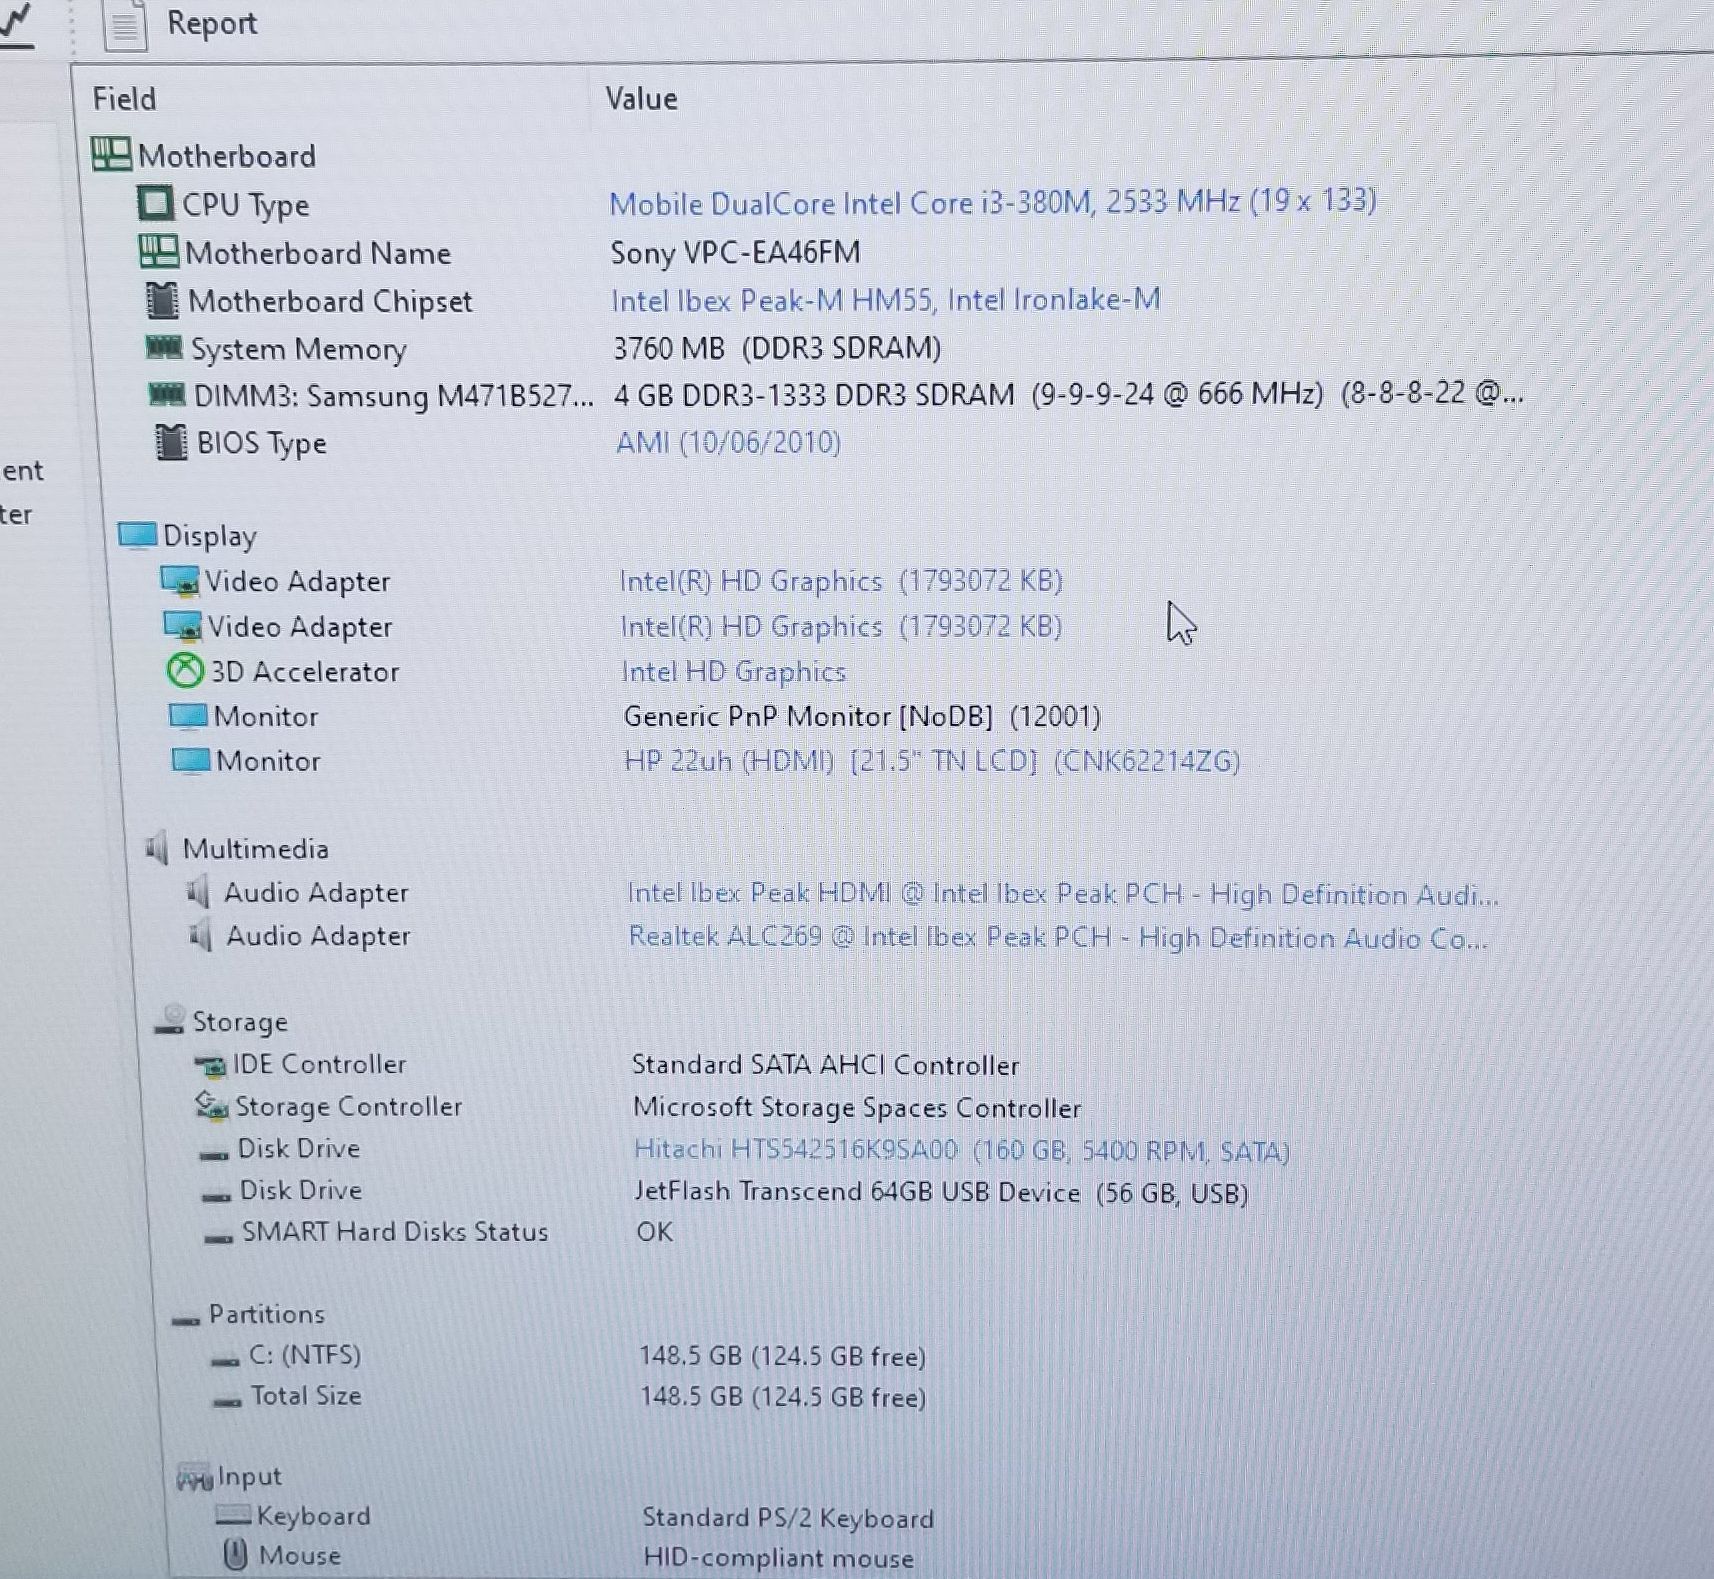Click the Value column header
Screen dimensions: 1714x1579
[x=641, y=99]
